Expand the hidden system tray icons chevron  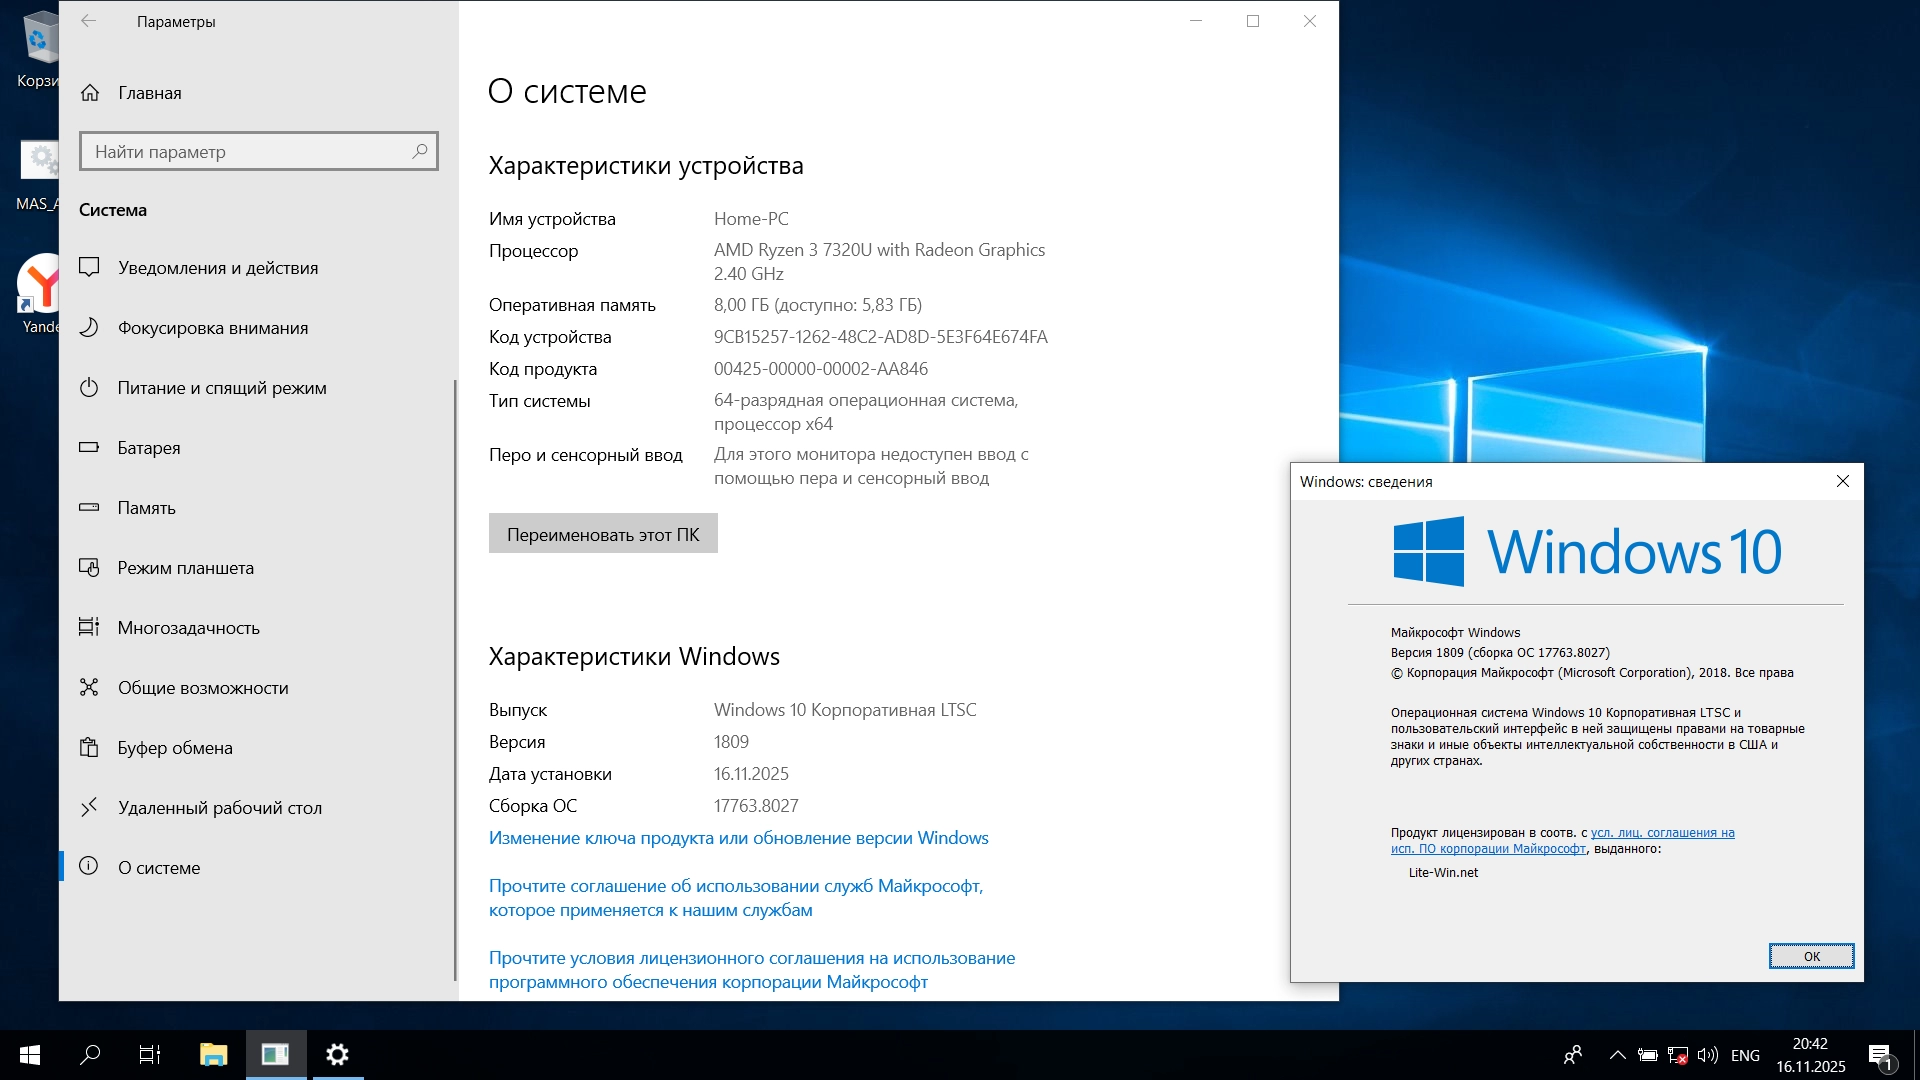pos(1617,1055)
